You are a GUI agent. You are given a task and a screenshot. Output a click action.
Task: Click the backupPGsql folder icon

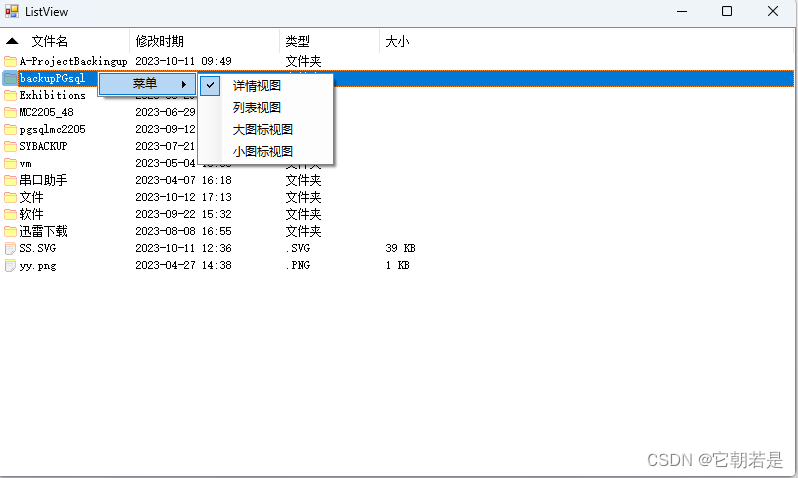point(10,78)
